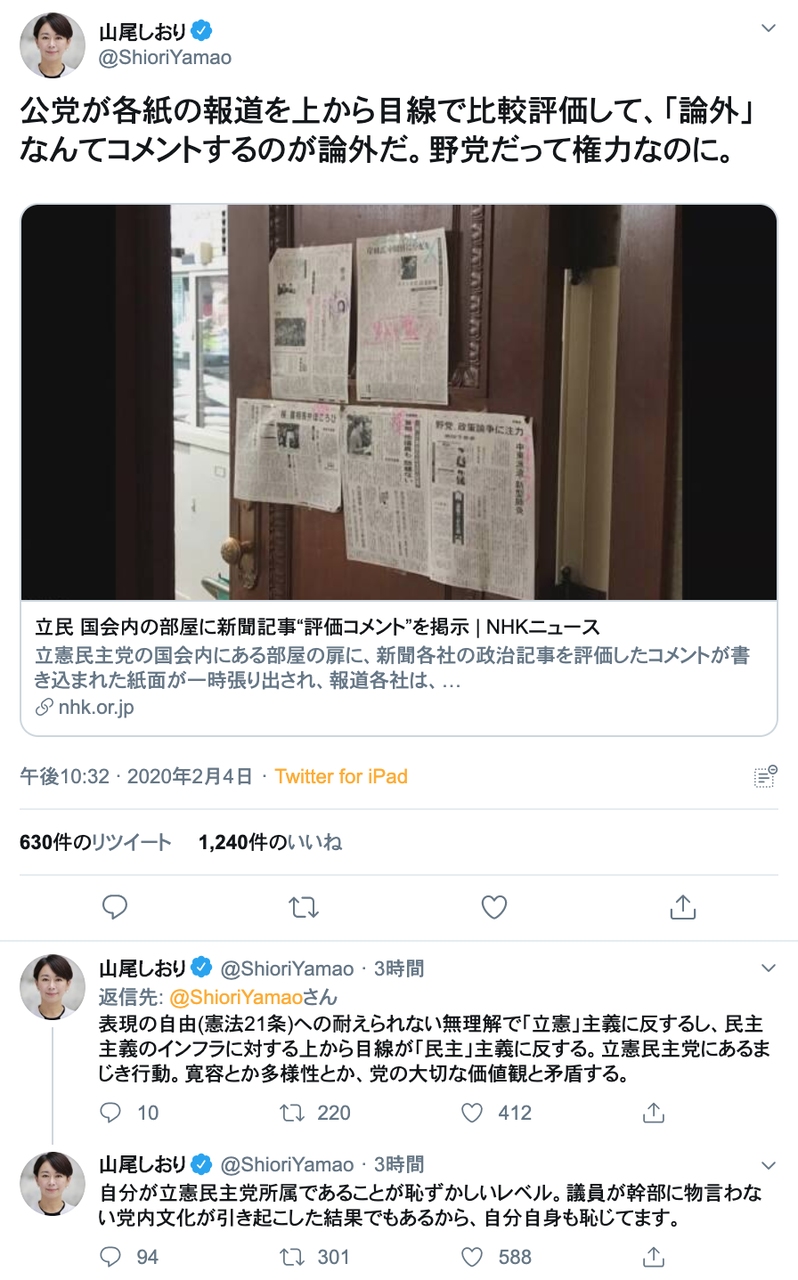Share the main tweet
This screenshot has width=798, height=1280.
coord(682,907)
